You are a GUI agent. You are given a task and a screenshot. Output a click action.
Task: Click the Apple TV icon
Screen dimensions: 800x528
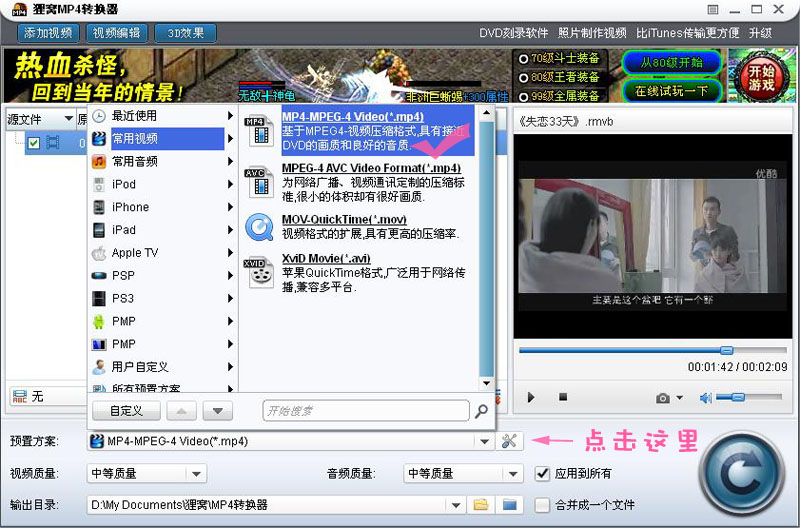click(x=99, y=253)
